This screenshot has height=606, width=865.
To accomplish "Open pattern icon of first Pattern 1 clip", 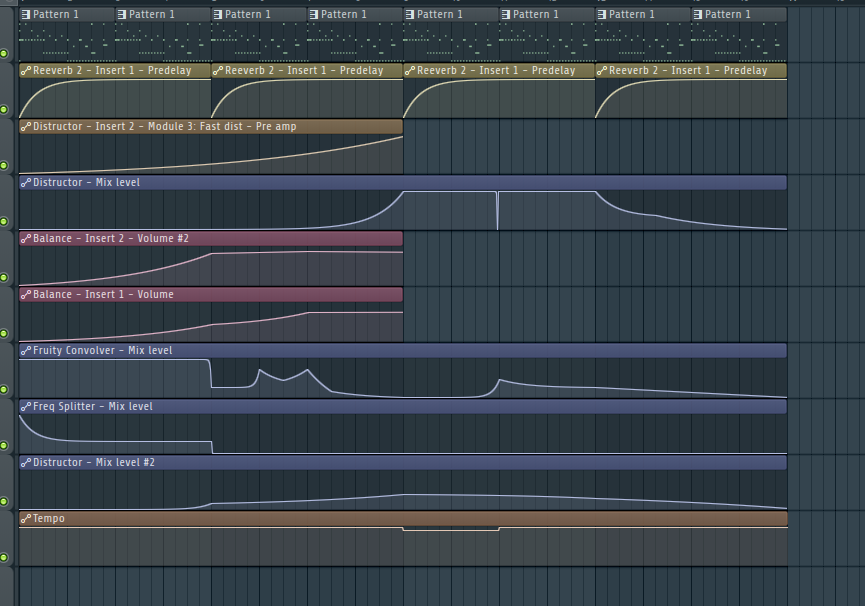I will 25,15.
